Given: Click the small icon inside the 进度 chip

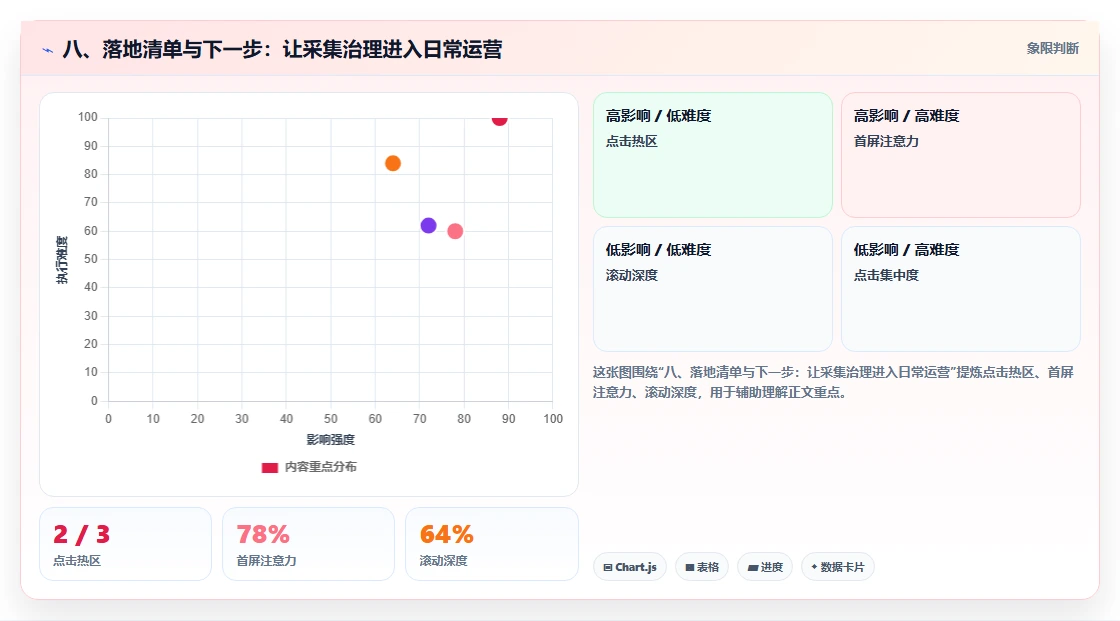Looking at the screenshot, I should pos(753,567).
